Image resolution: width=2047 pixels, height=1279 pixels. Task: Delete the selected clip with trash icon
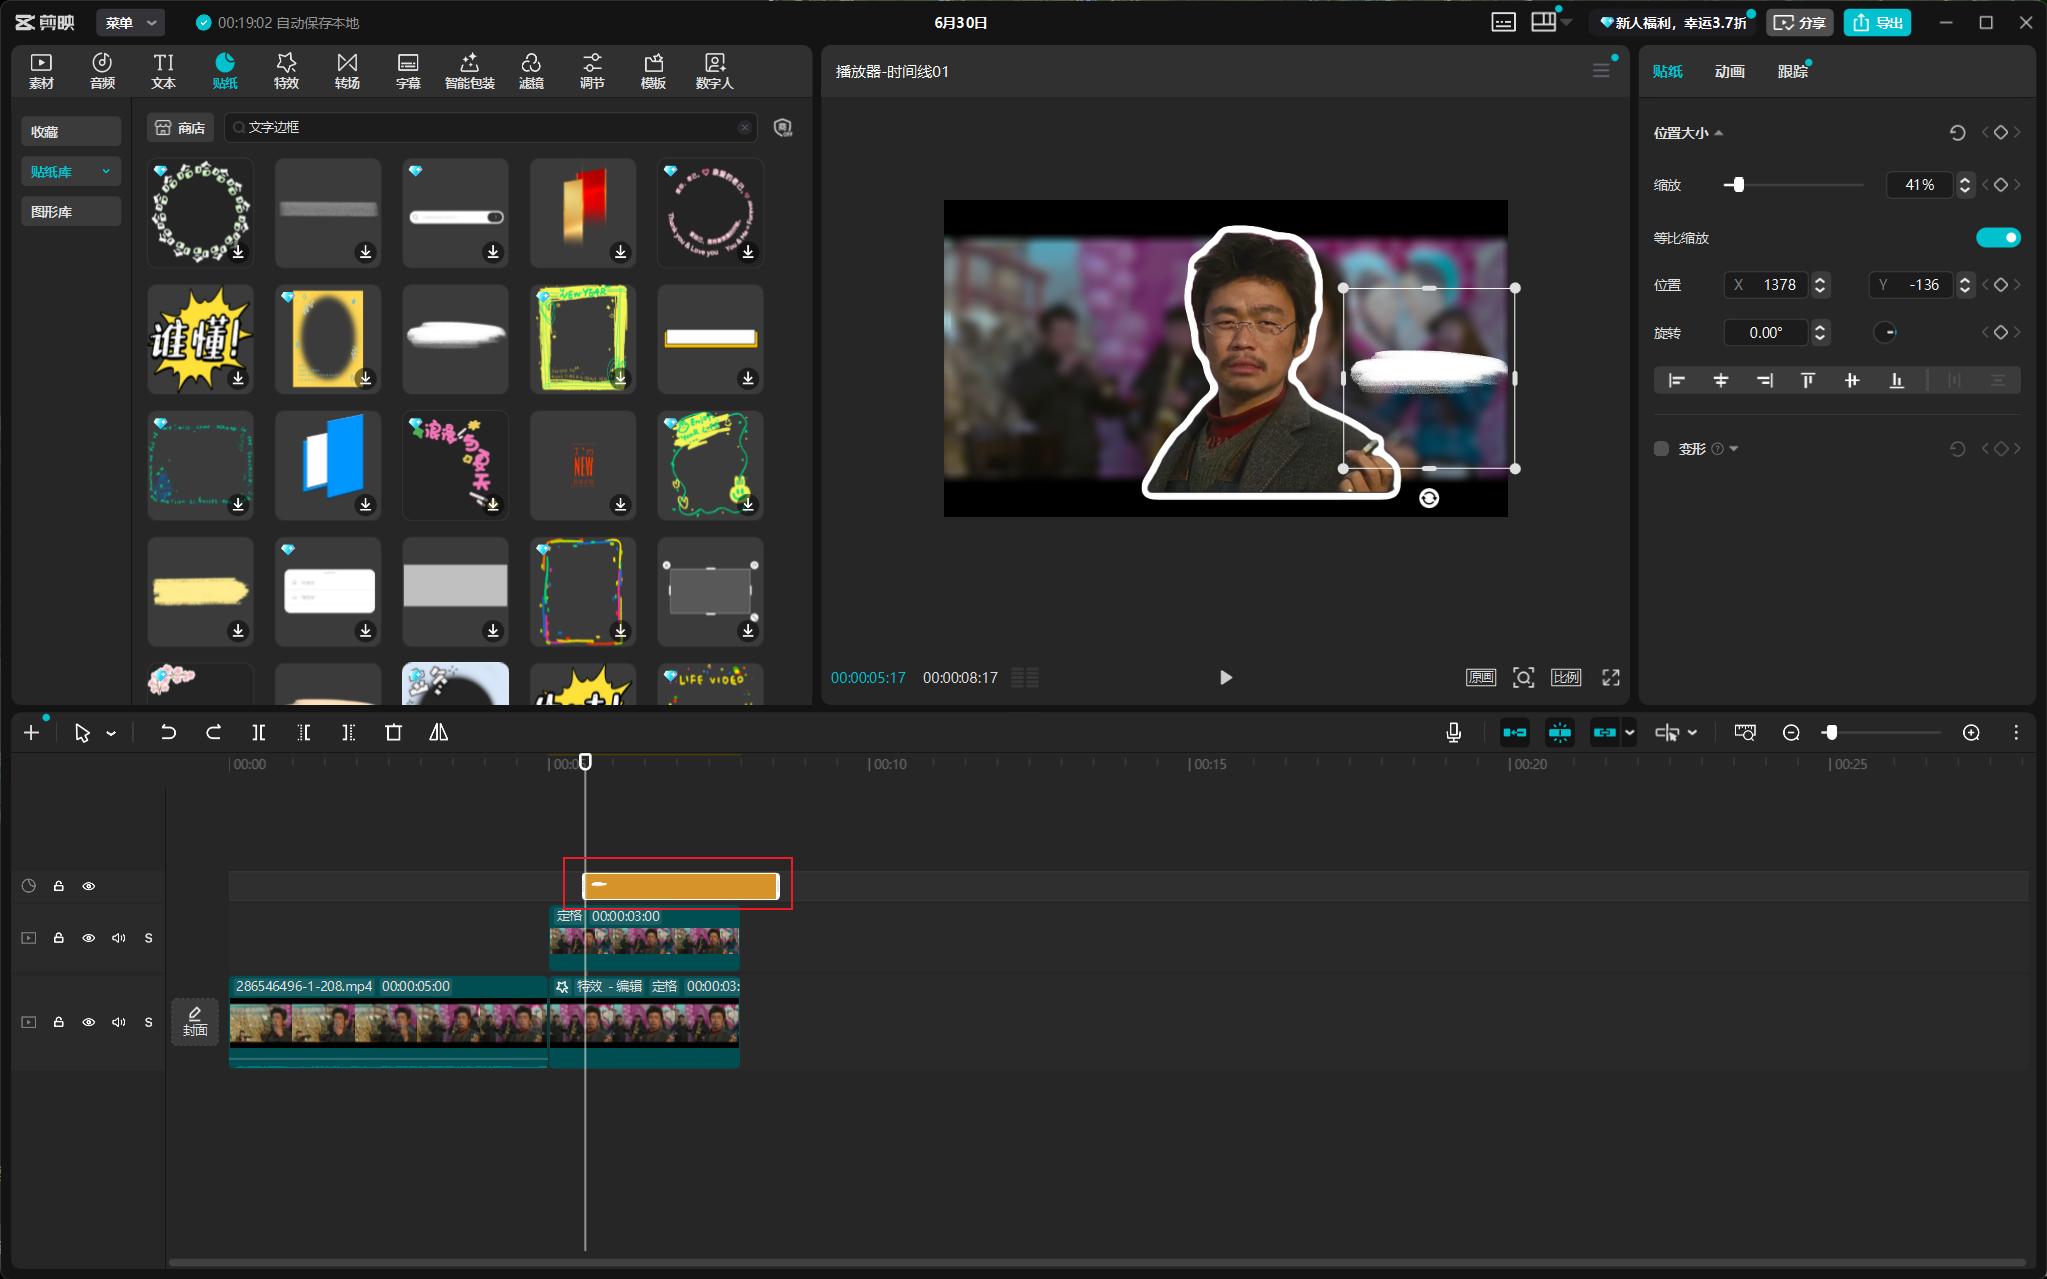393,733
